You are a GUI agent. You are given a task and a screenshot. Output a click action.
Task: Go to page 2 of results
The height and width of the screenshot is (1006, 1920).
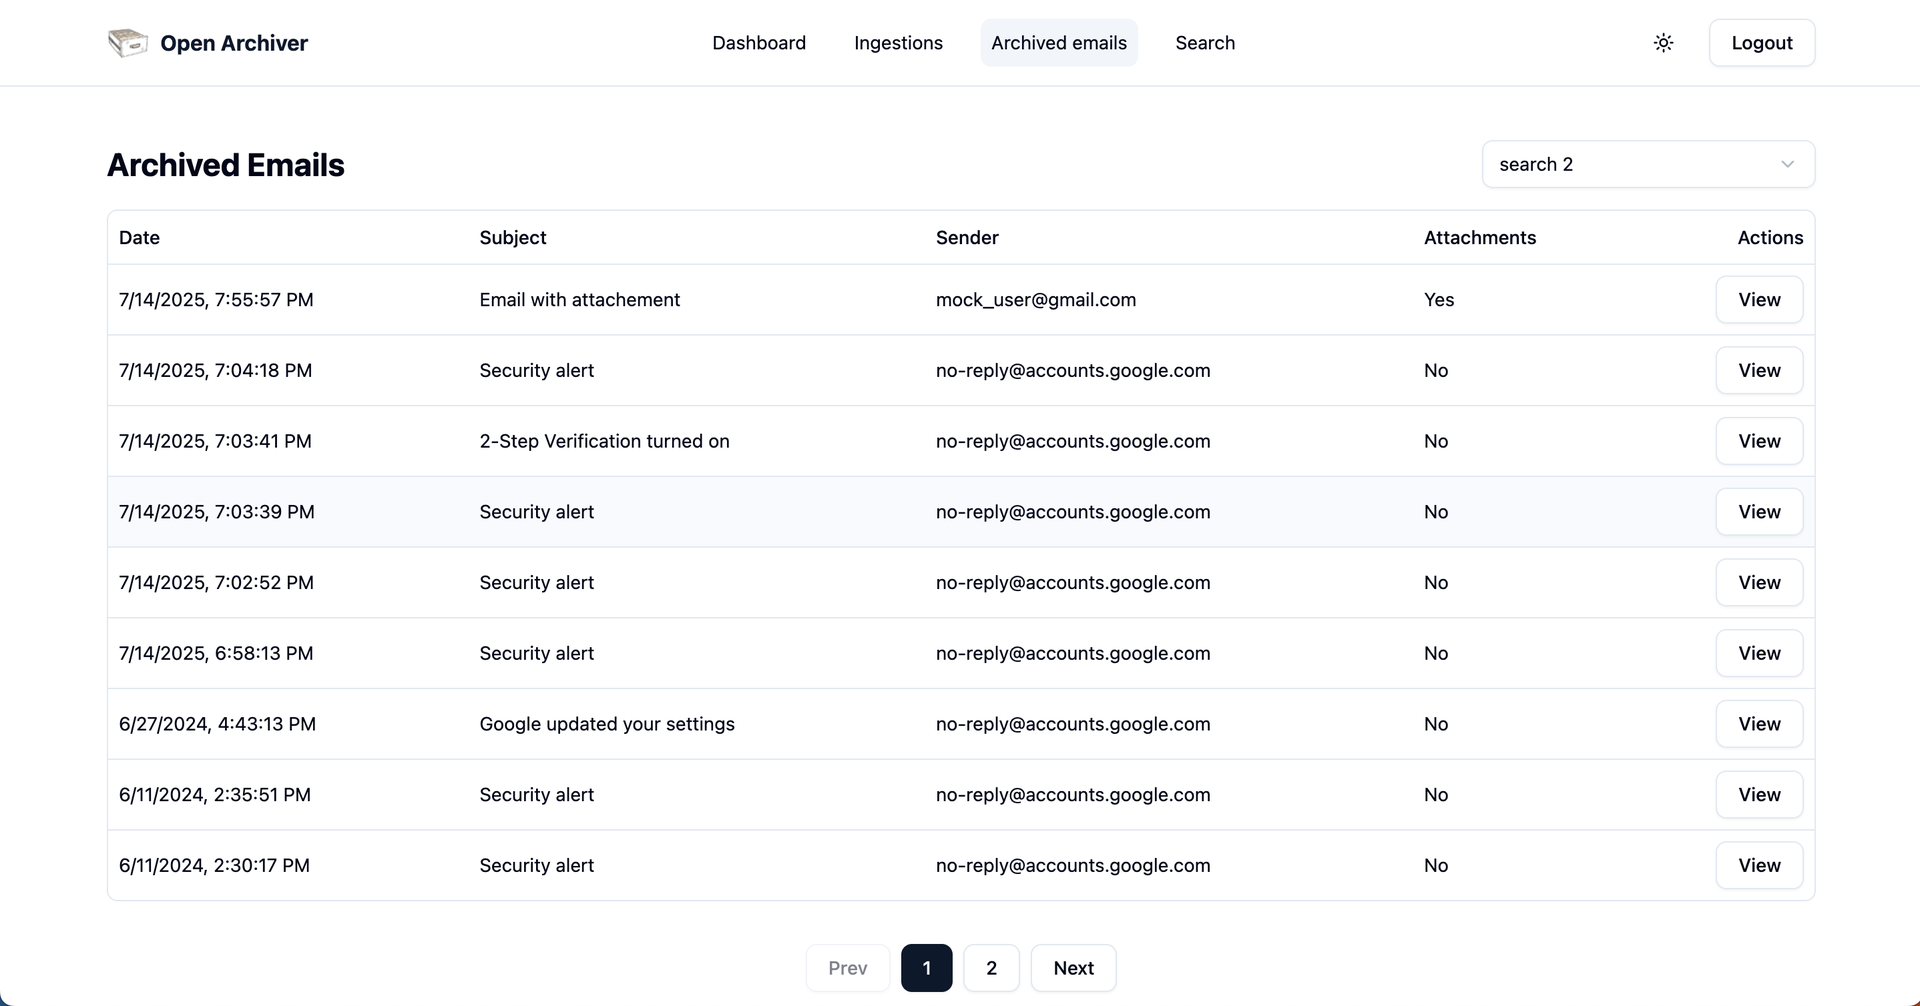(x=991, y=968)
